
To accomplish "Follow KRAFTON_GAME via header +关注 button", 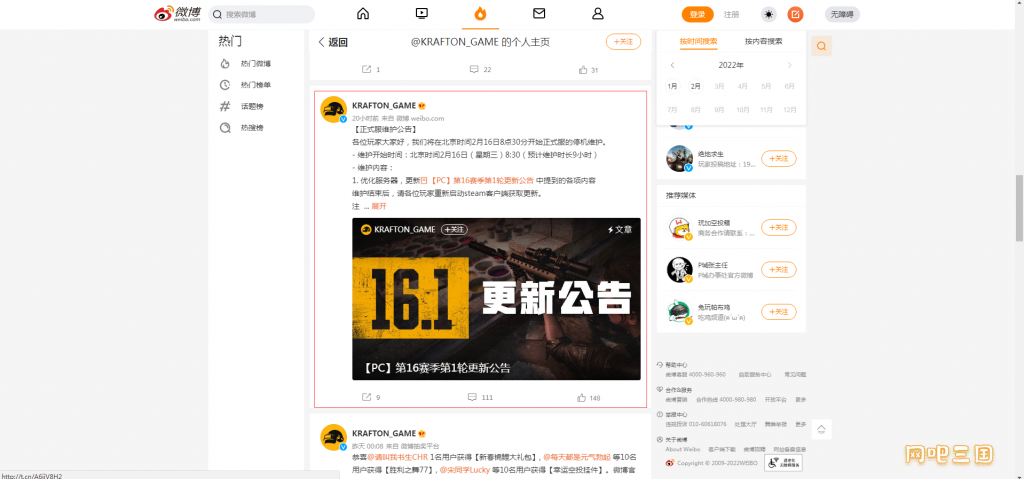I will tap(623, 42).
